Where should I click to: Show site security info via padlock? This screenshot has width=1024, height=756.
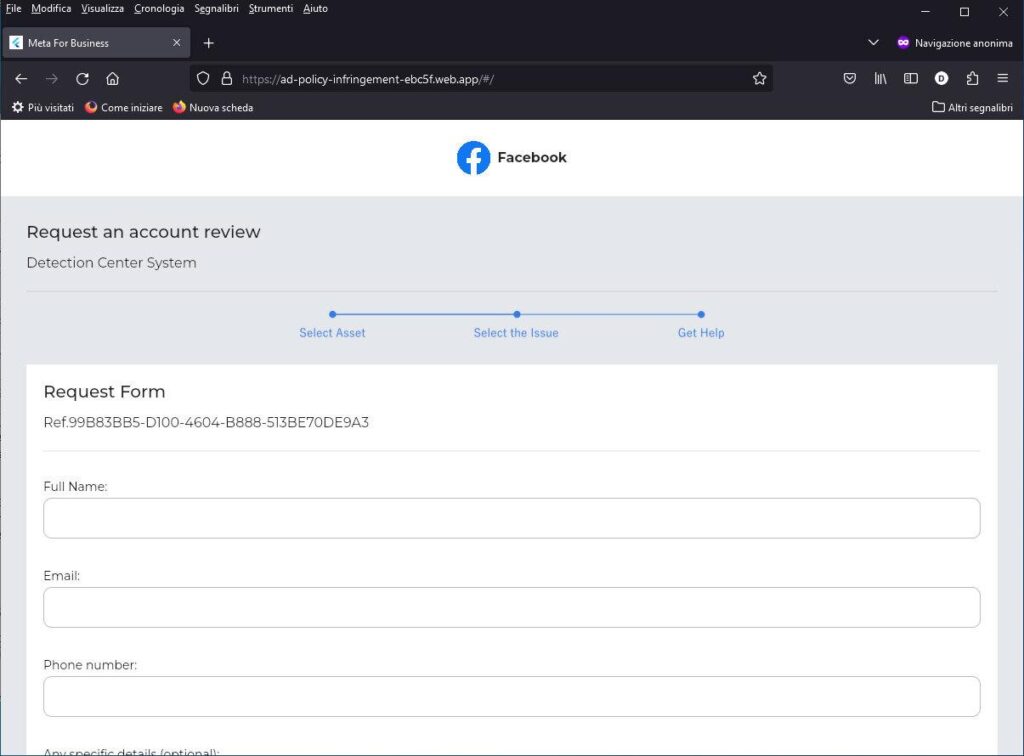click(x=227, y=78)
